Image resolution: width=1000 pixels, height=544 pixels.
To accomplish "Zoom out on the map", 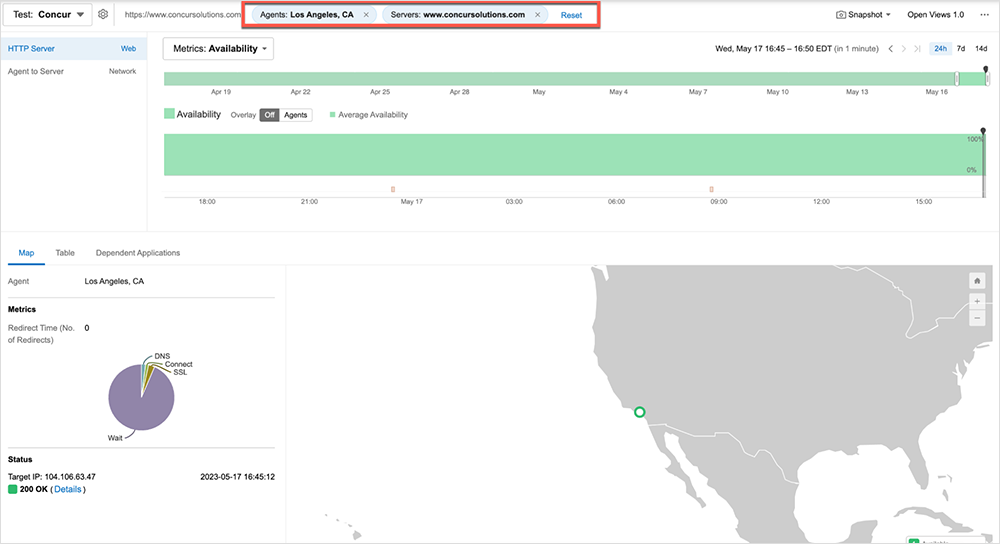I will [x=977, y=318].
